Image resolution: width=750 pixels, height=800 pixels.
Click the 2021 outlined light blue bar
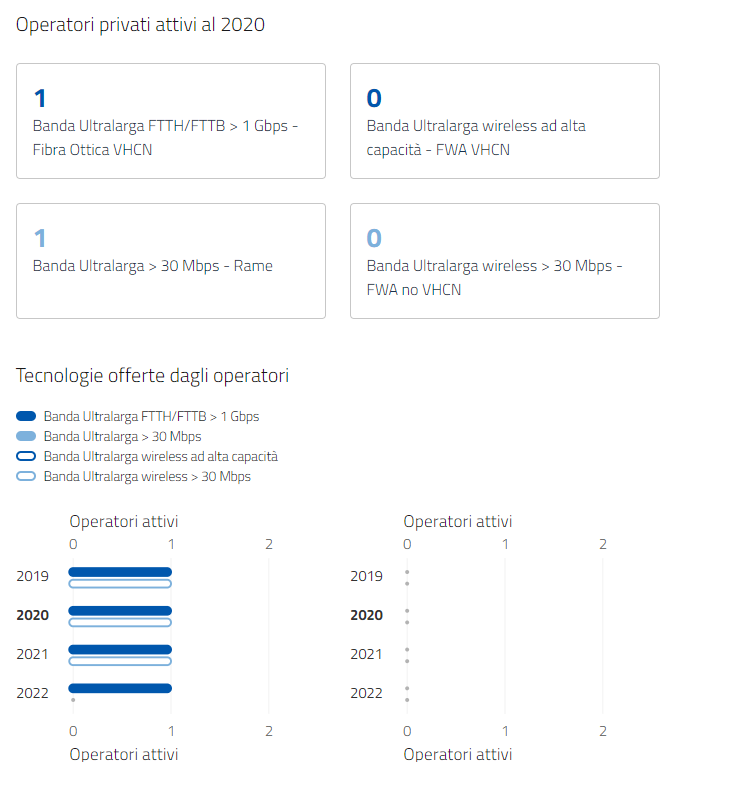coord(120,661)
